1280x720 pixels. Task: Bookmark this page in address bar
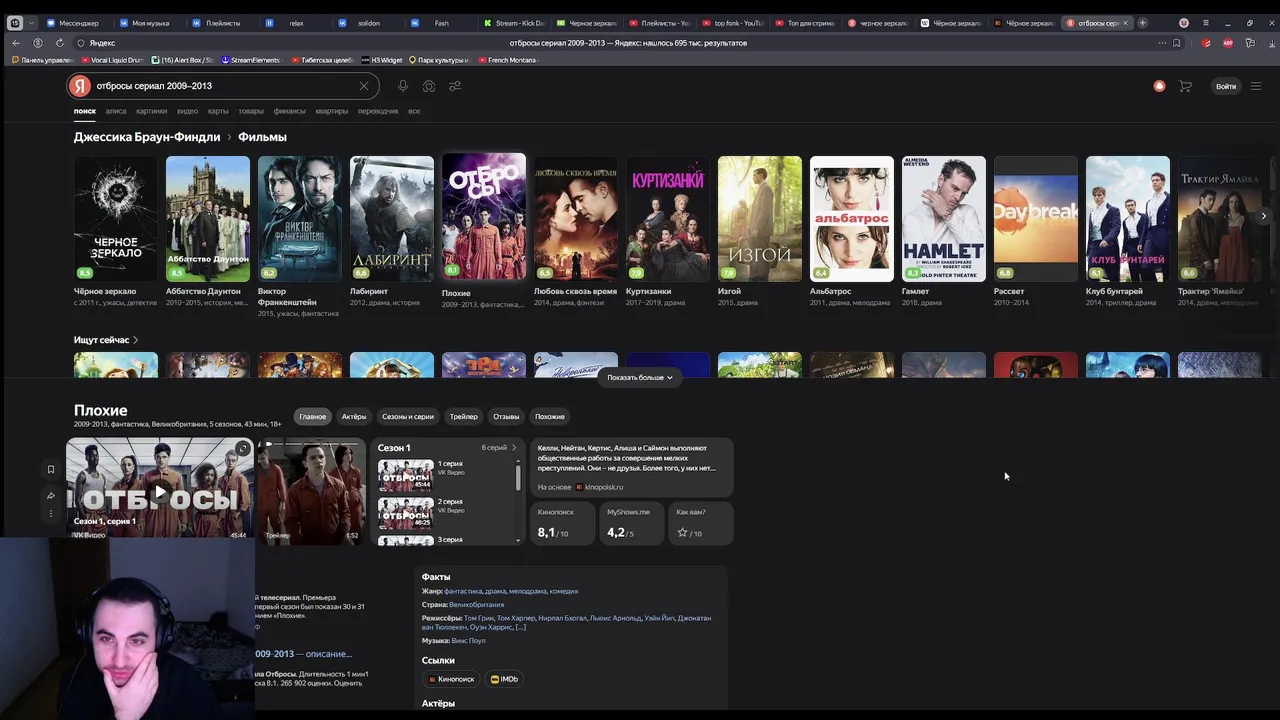(x=1177, y=43)
